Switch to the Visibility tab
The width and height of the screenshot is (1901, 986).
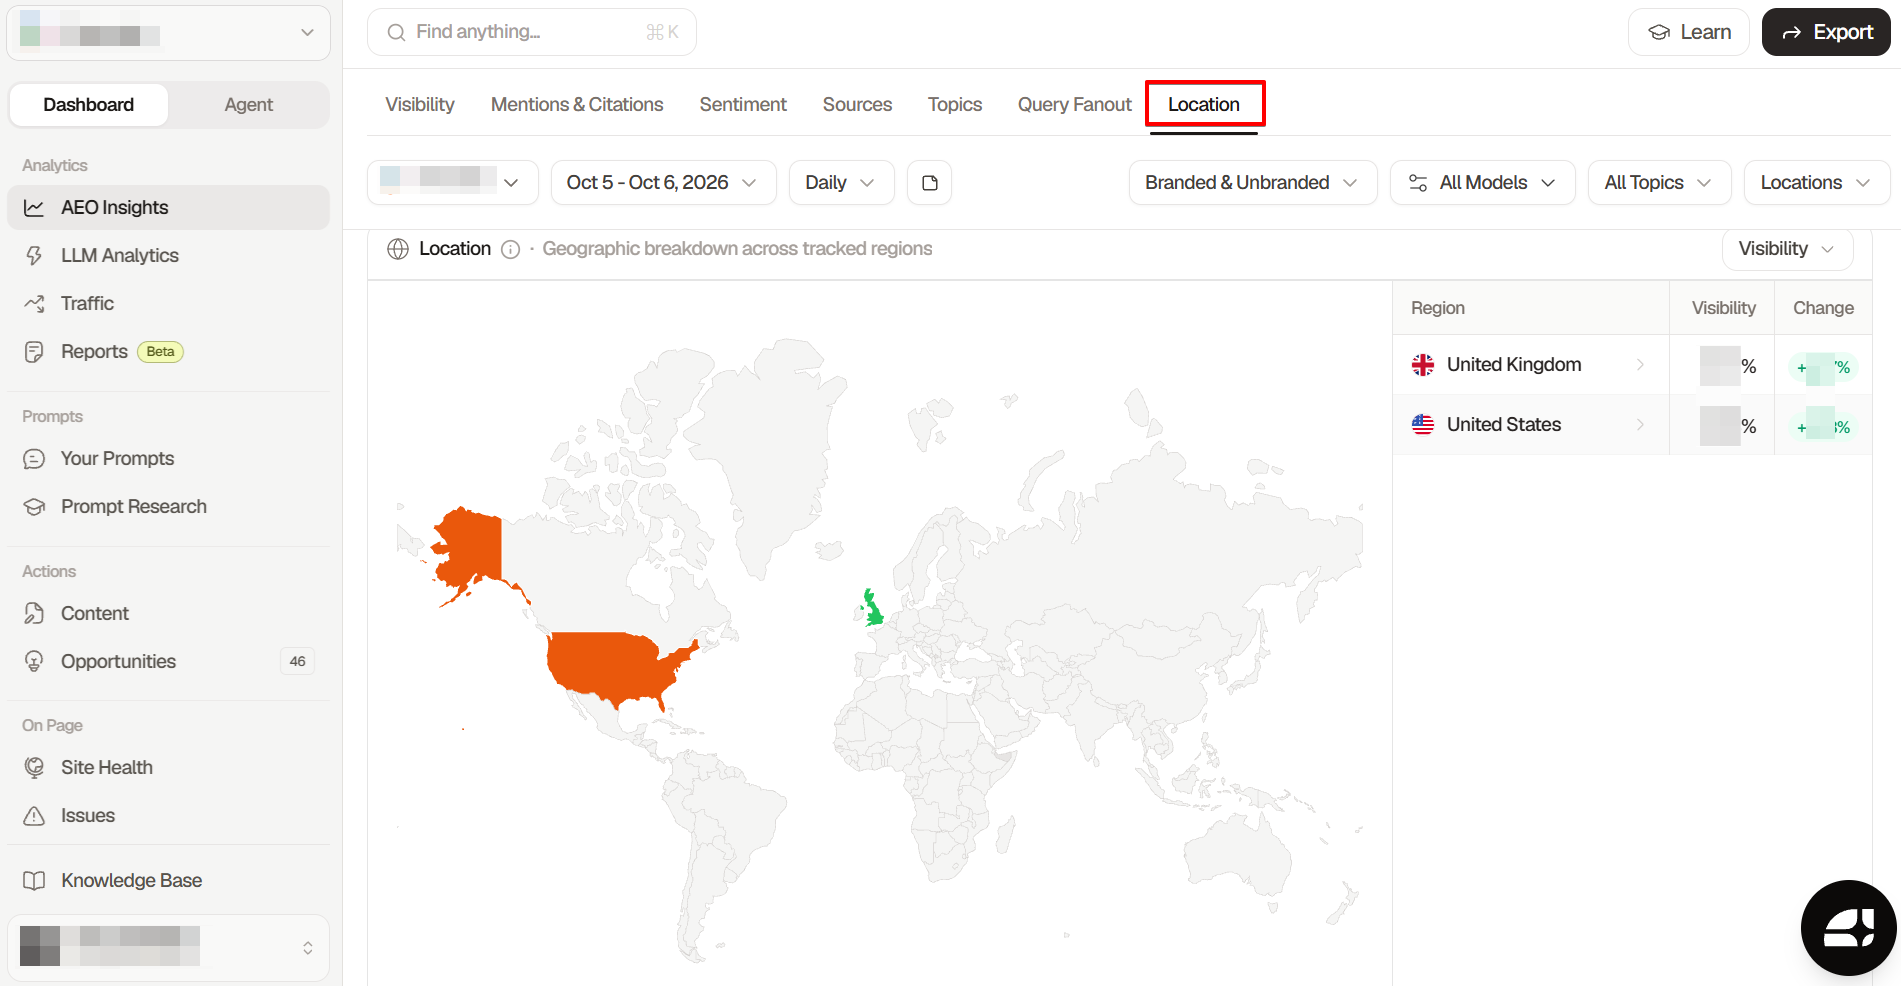[420, 105]
